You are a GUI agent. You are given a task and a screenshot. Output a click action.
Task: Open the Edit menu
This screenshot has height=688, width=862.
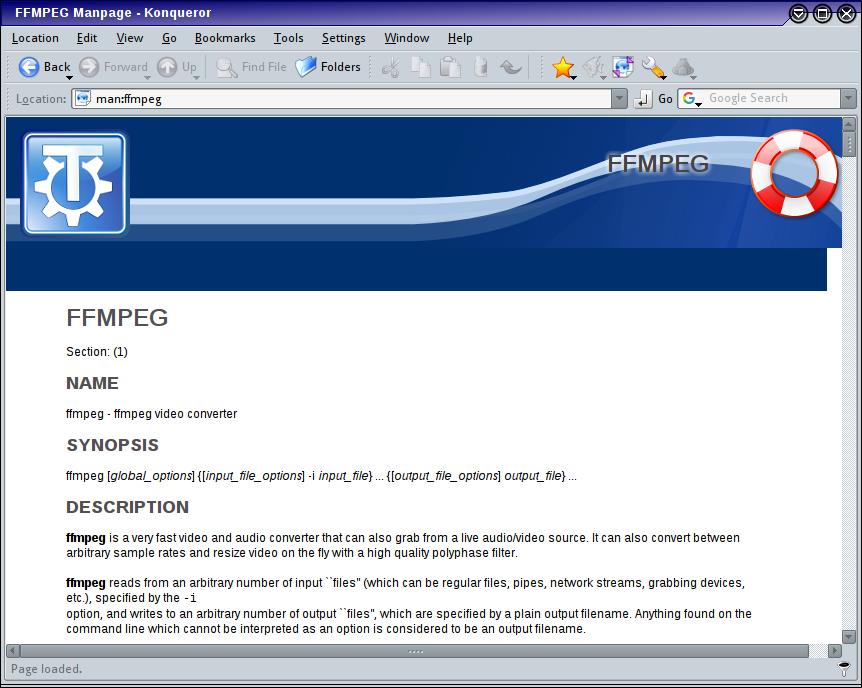[x=87, y=38]
